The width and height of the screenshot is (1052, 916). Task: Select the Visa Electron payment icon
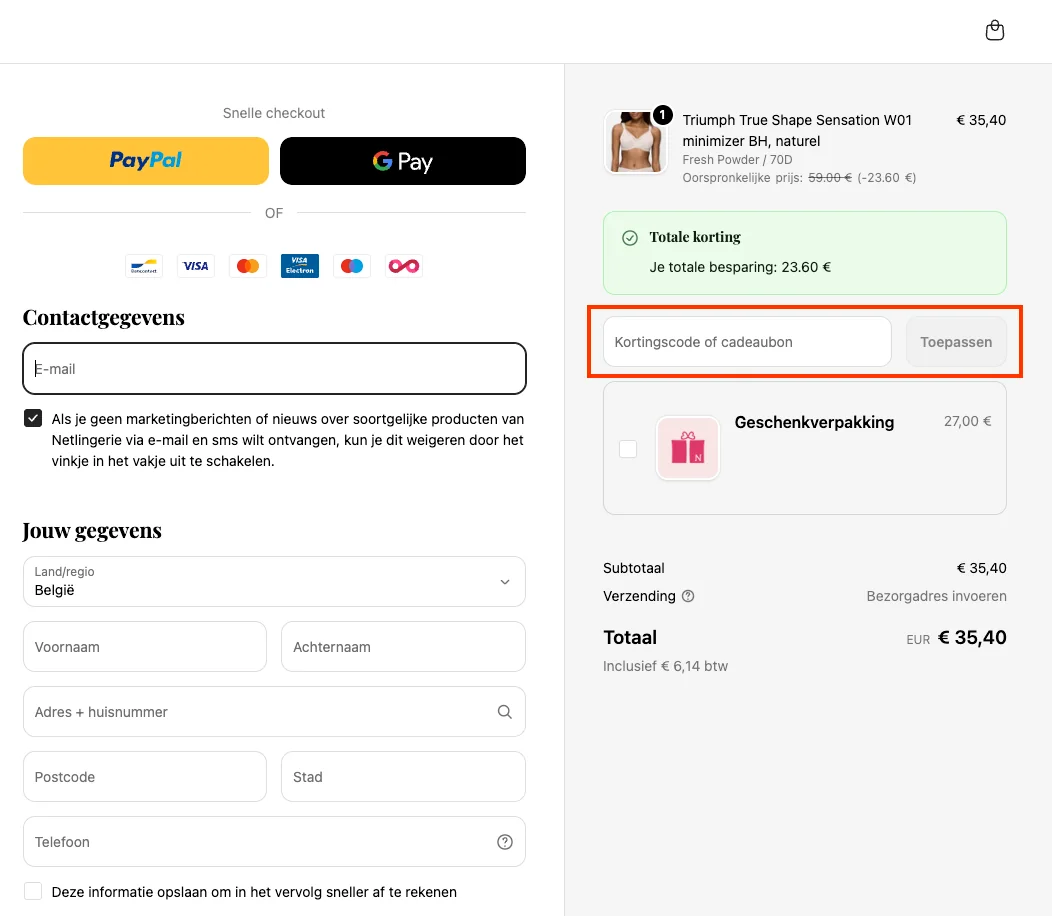[299, 265]
